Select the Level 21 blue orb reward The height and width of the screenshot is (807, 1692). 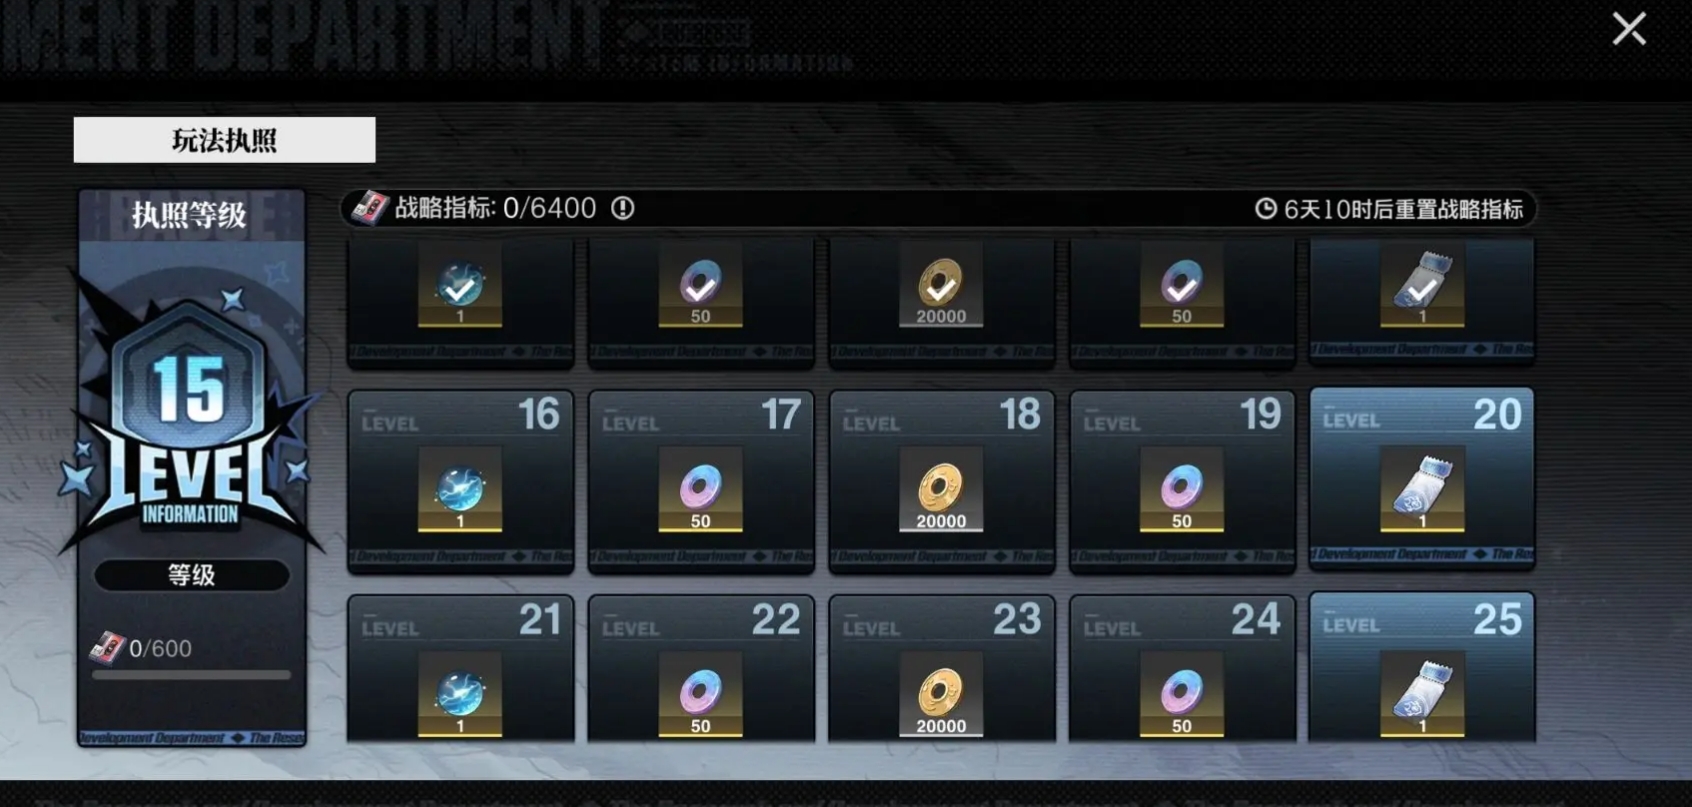pyautogui.click(x=460, y=694)
